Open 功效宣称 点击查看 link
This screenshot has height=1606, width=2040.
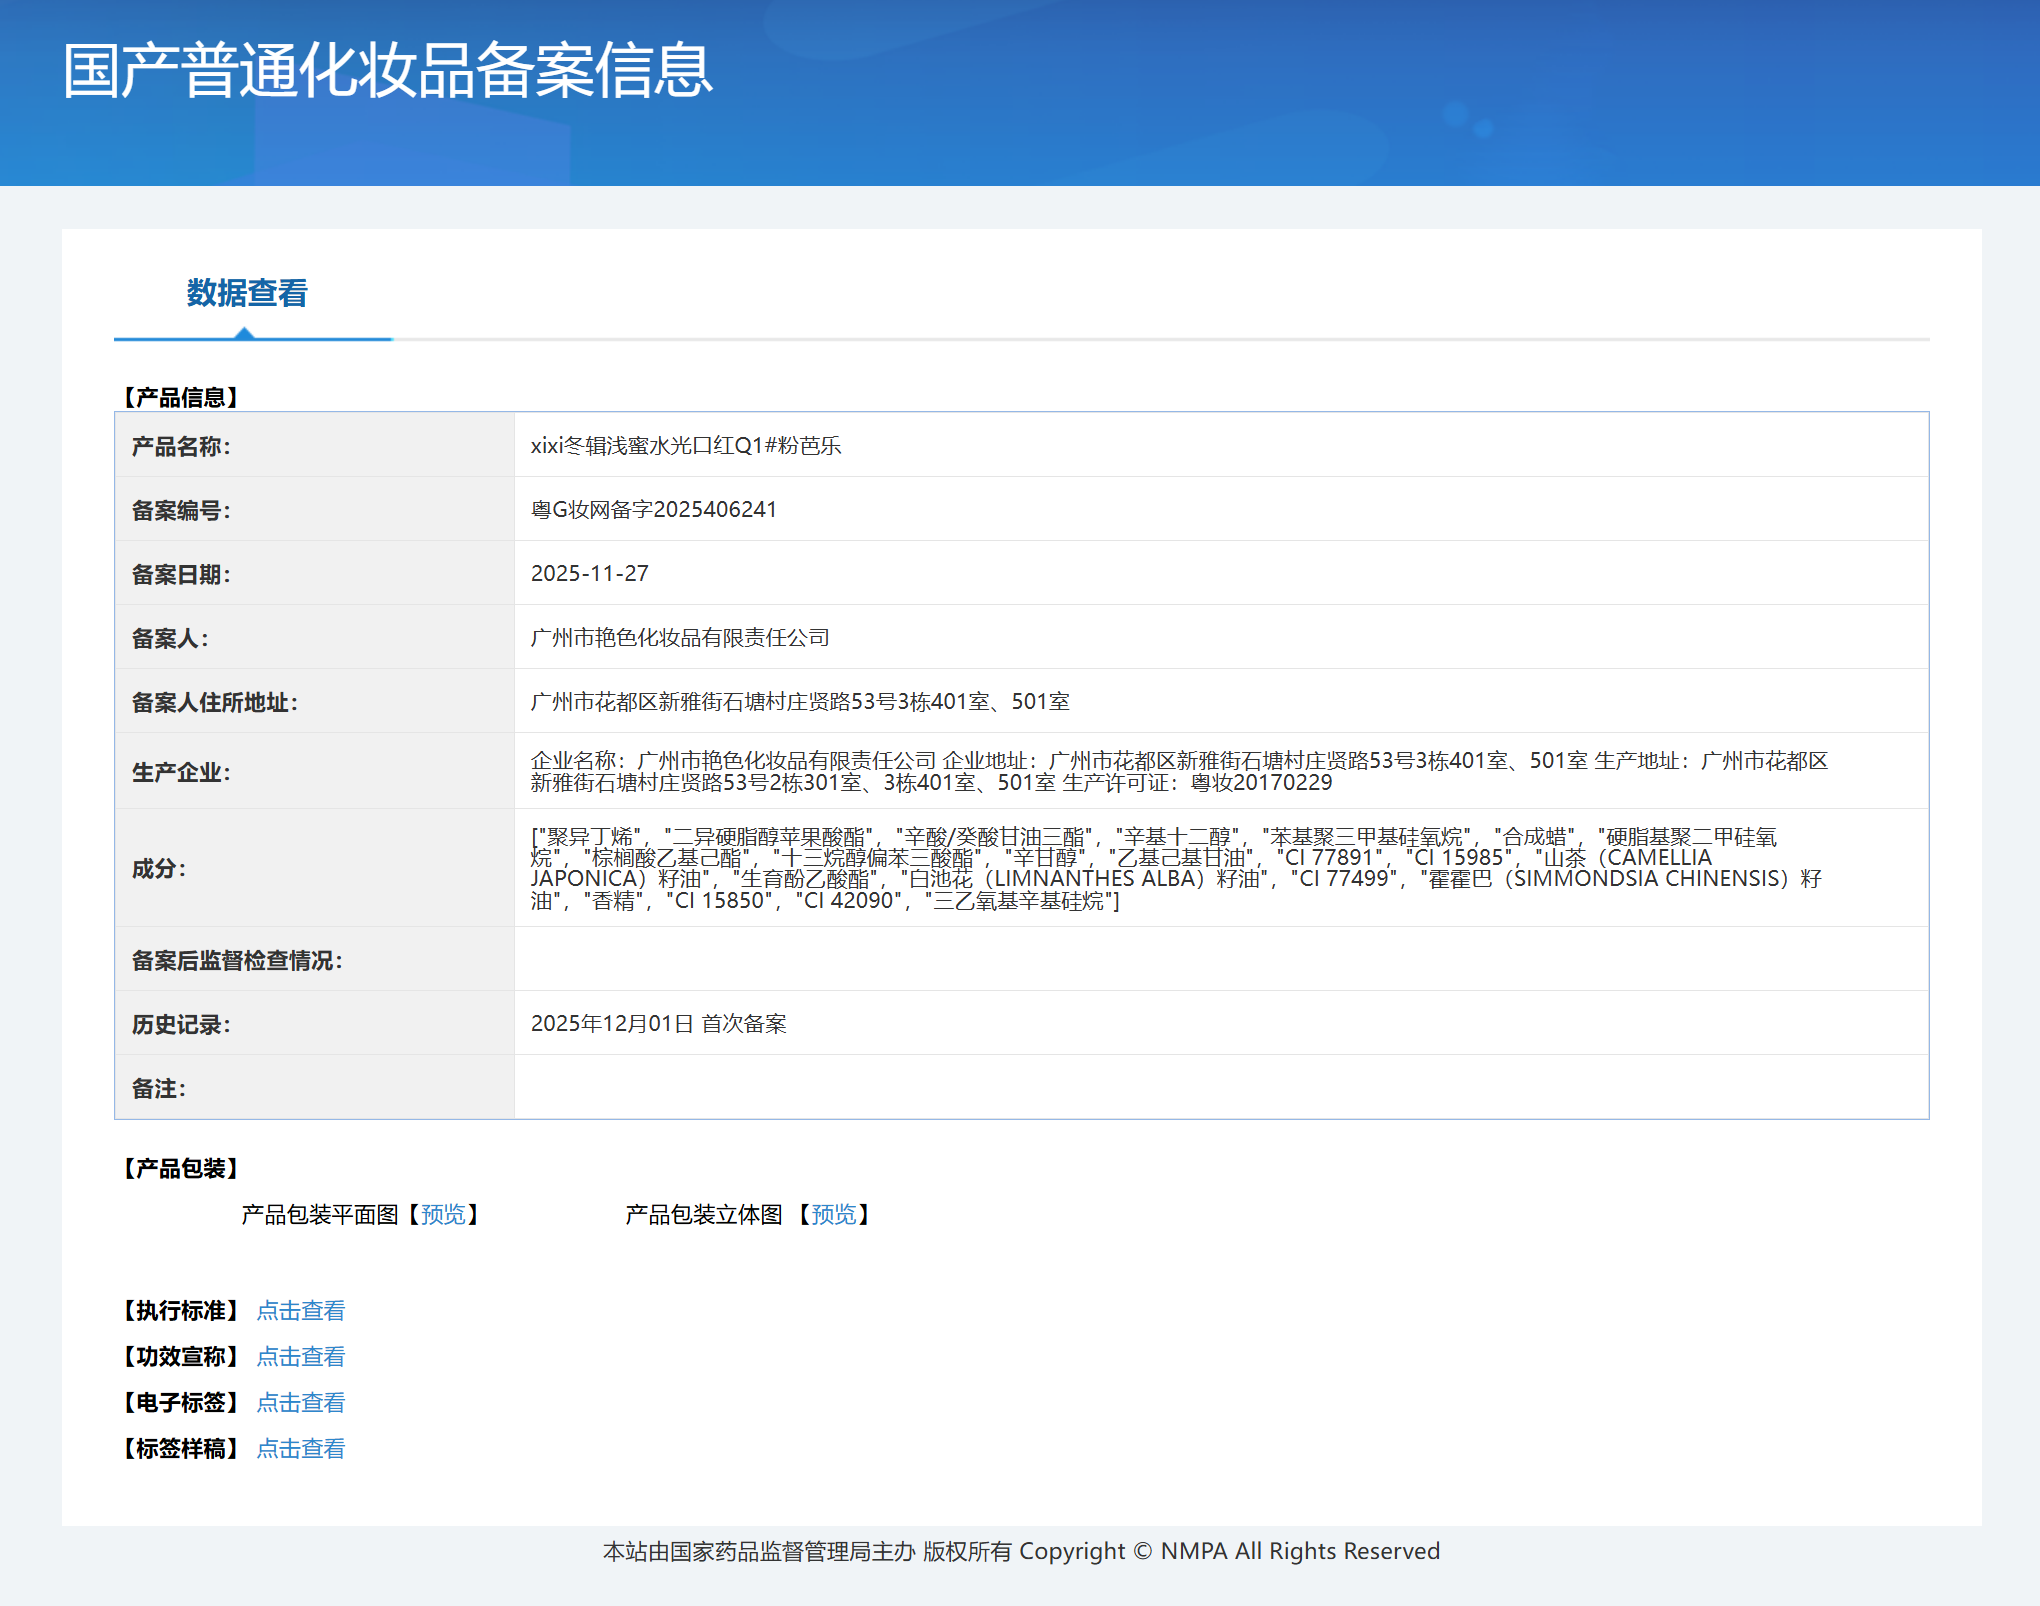coord(301,1356)
